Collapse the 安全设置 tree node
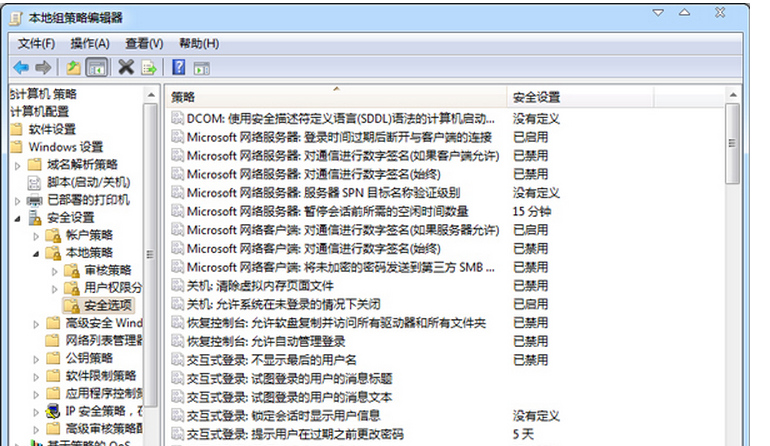 click(x=18, y=219)
